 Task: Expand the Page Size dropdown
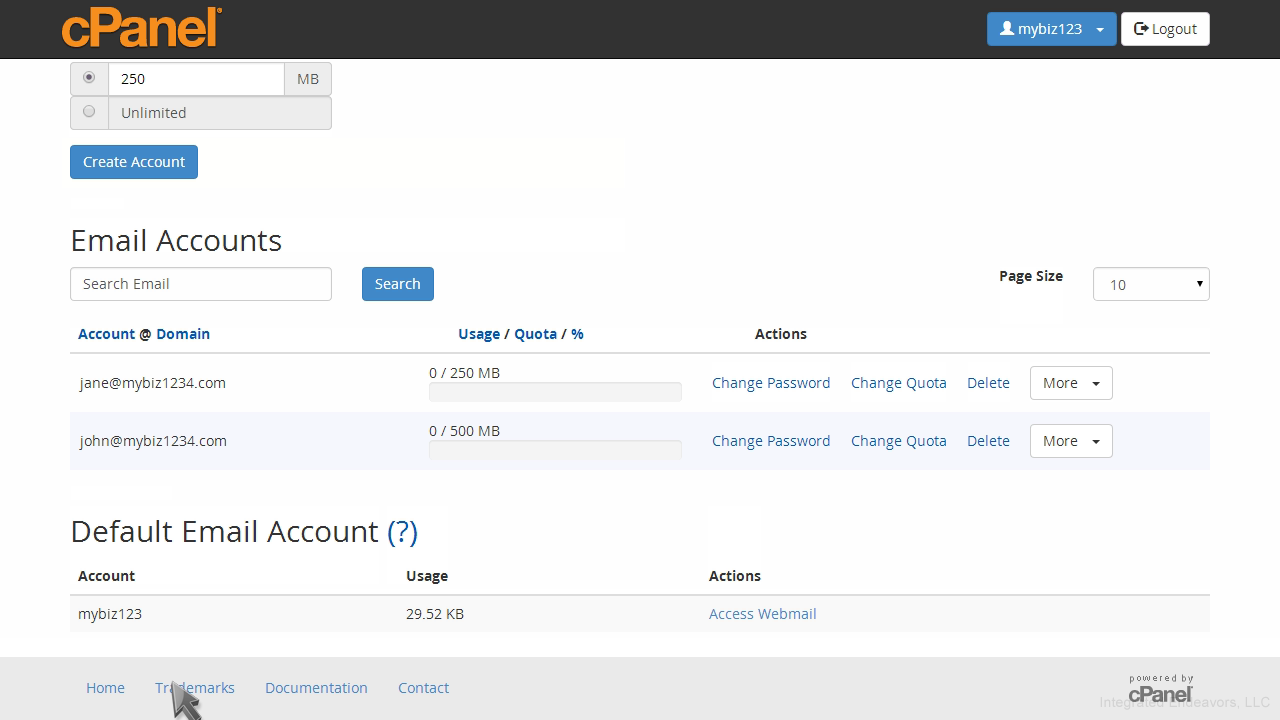click(1150, 284)
